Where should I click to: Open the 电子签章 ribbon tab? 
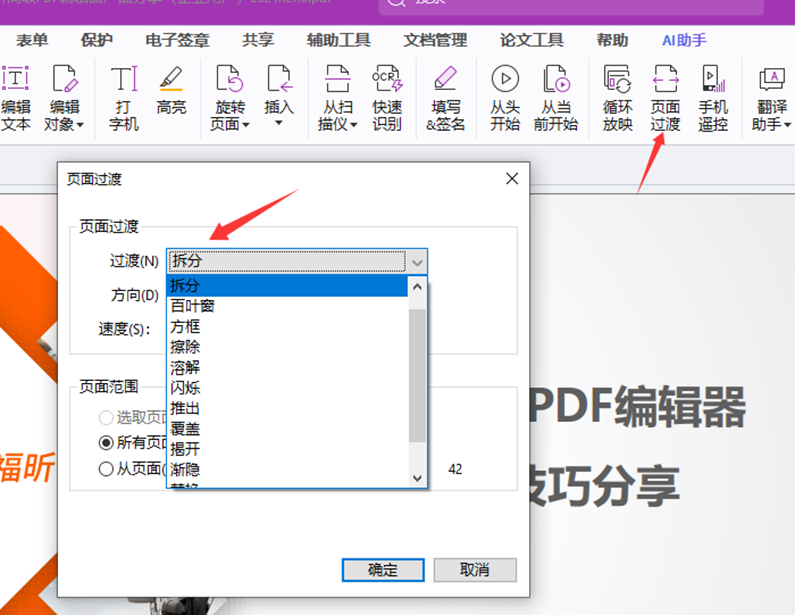point(177,41)
